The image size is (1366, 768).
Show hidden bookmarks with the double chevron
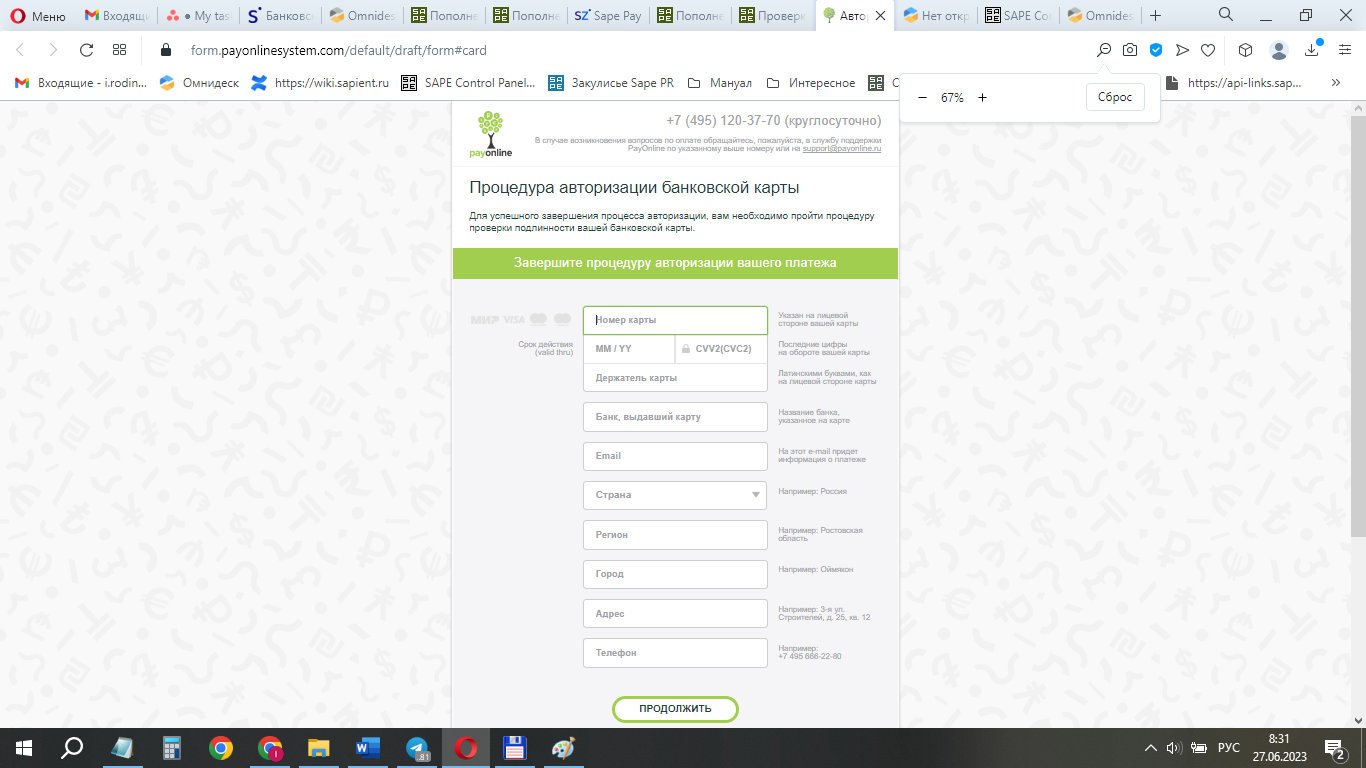[1336, 83]
